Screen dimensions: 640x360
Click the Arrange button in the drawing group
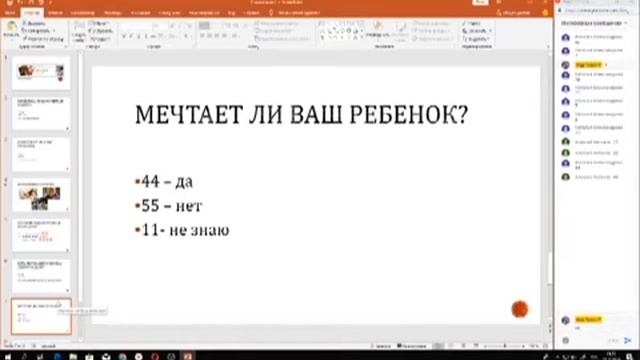[378, 30]
